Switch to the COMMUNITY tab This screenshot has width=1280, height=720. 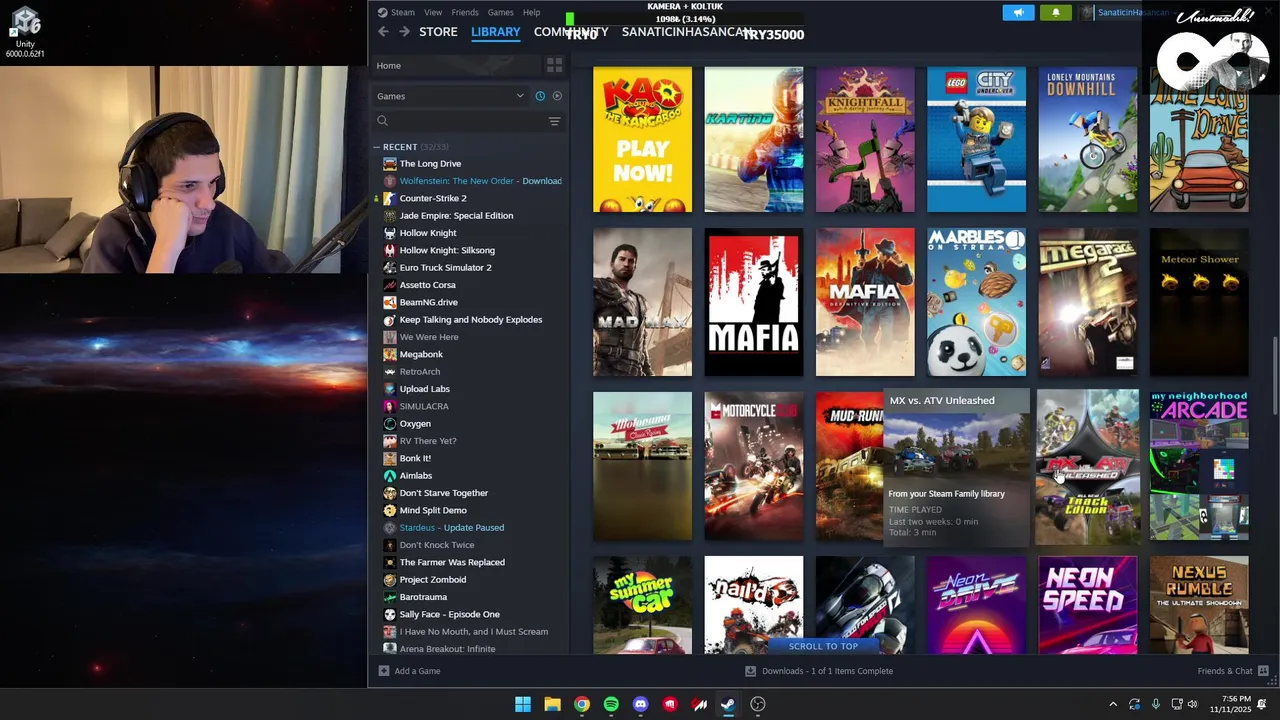(571, 32)
